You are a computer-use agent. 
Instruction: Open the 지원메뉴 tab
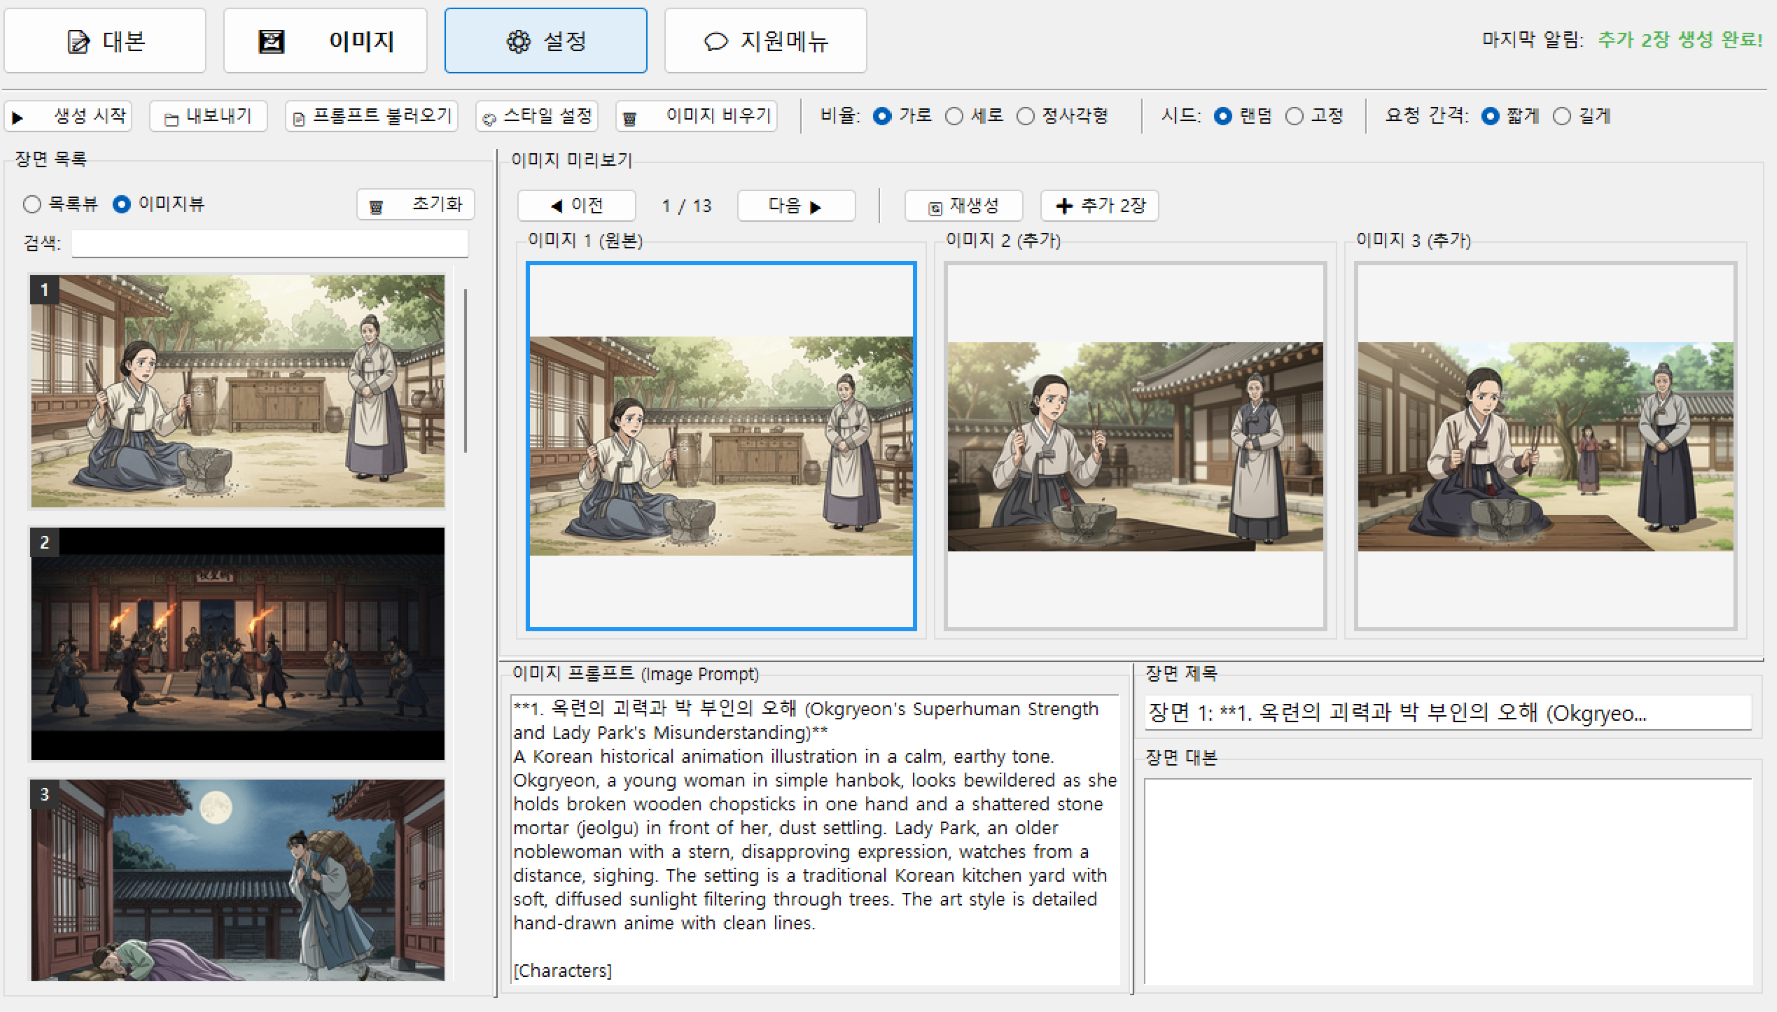tap(765, 41)
